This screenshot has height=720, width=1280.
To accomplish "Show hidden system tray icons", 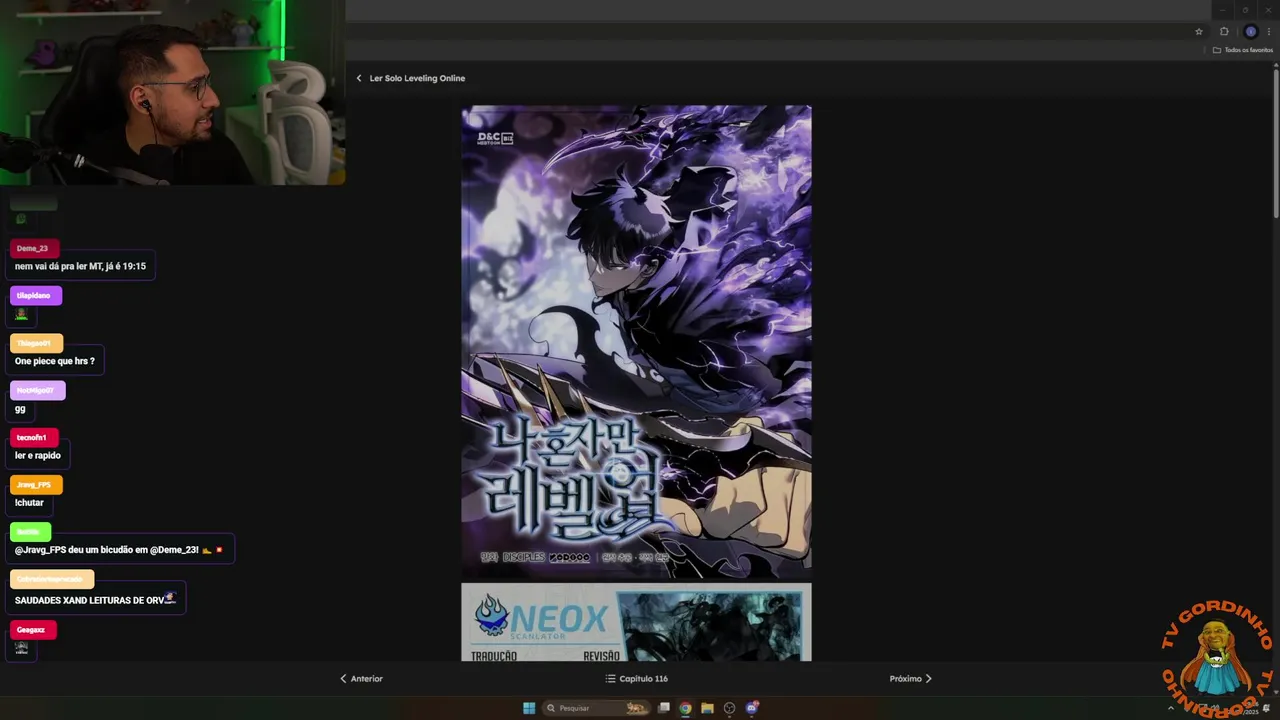I will click(1171, 708).
